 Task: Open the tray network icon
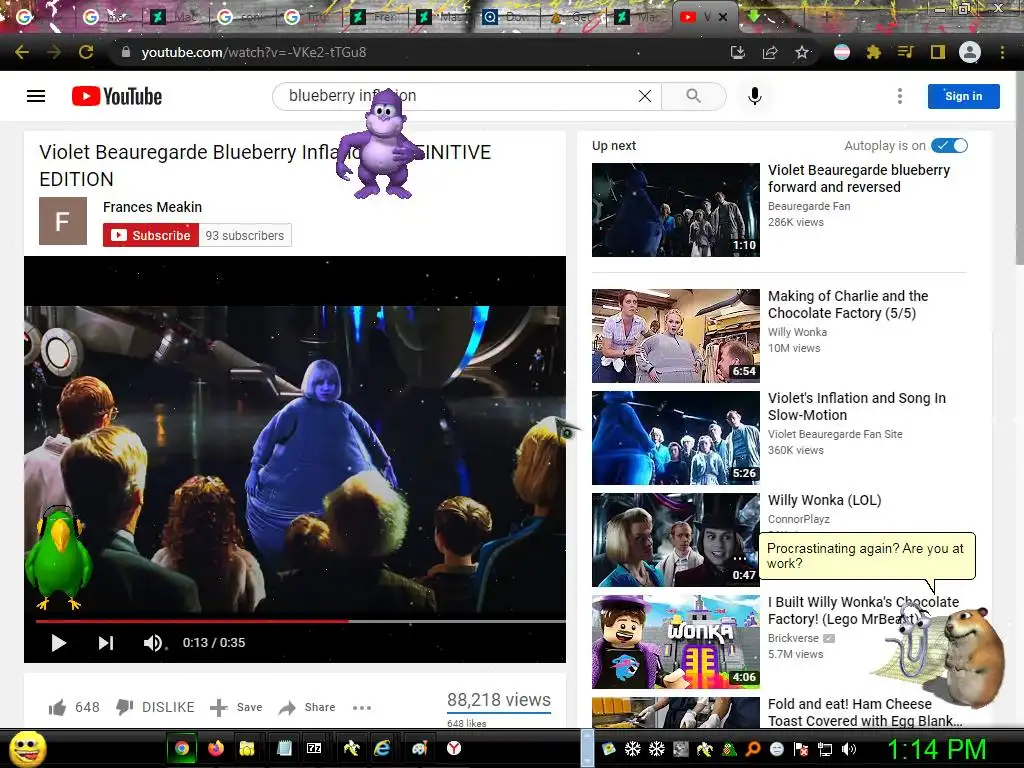point(825,749)
